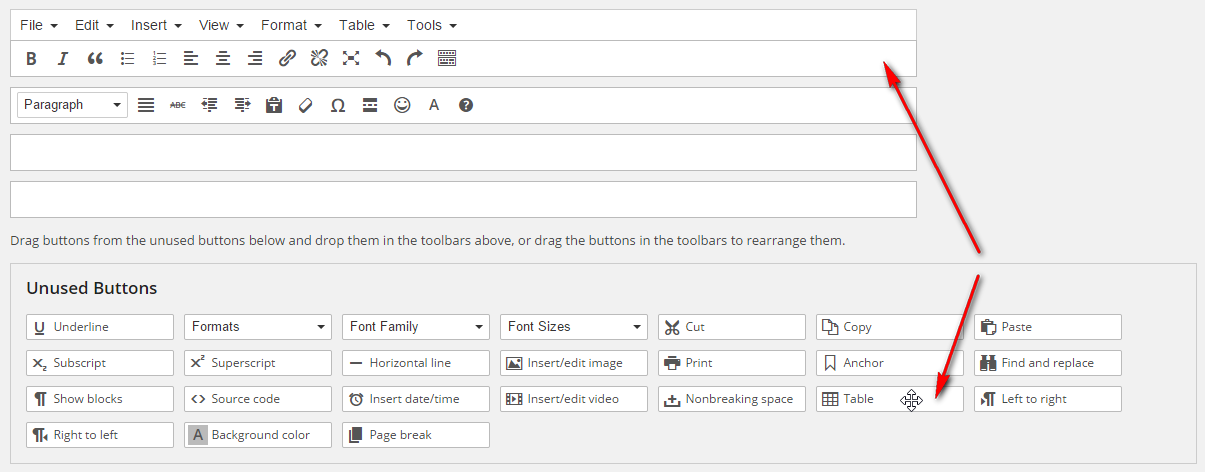Click the Source code unused button

pos(257,399)
